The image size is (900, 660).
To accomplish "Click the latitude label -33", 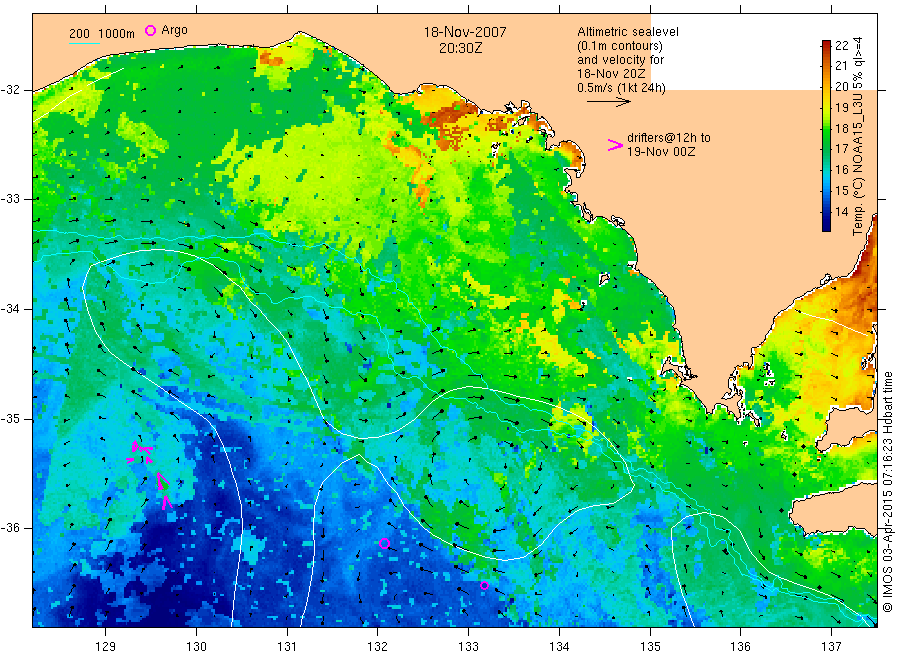I will 10,199.
